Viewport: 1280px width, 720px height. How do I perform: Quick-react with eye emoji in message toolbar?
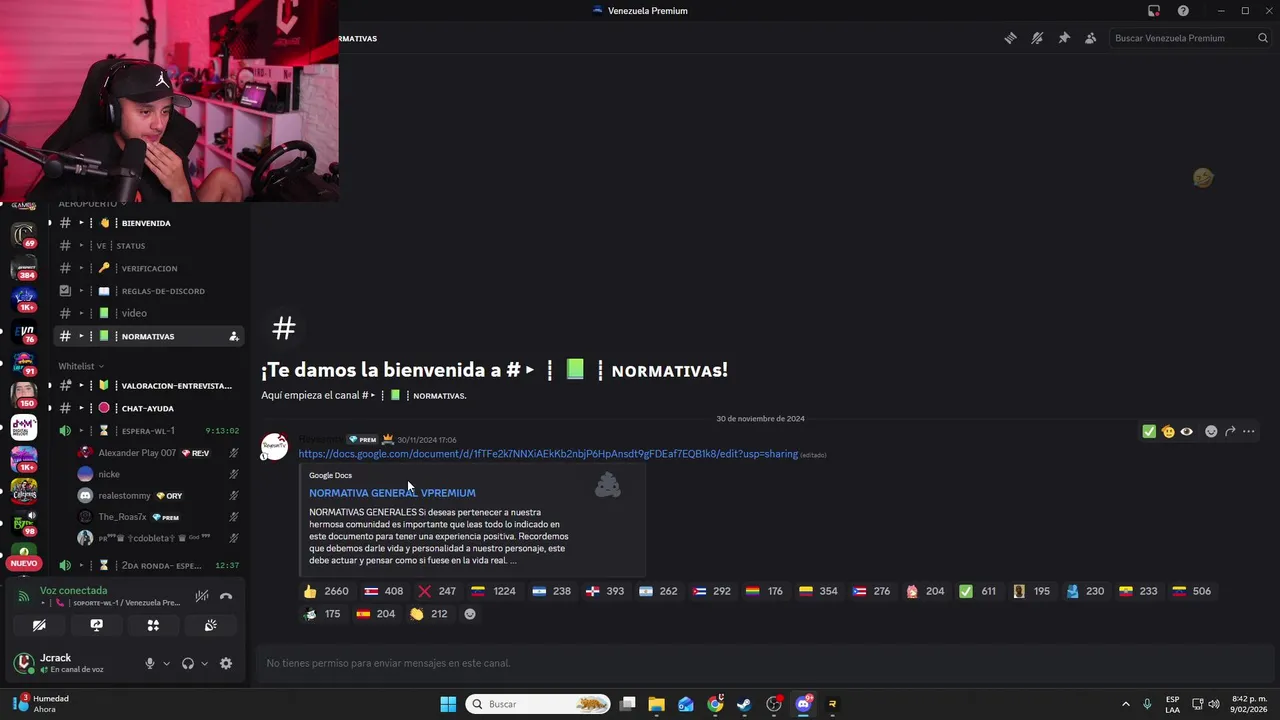tap(1186, 432)
